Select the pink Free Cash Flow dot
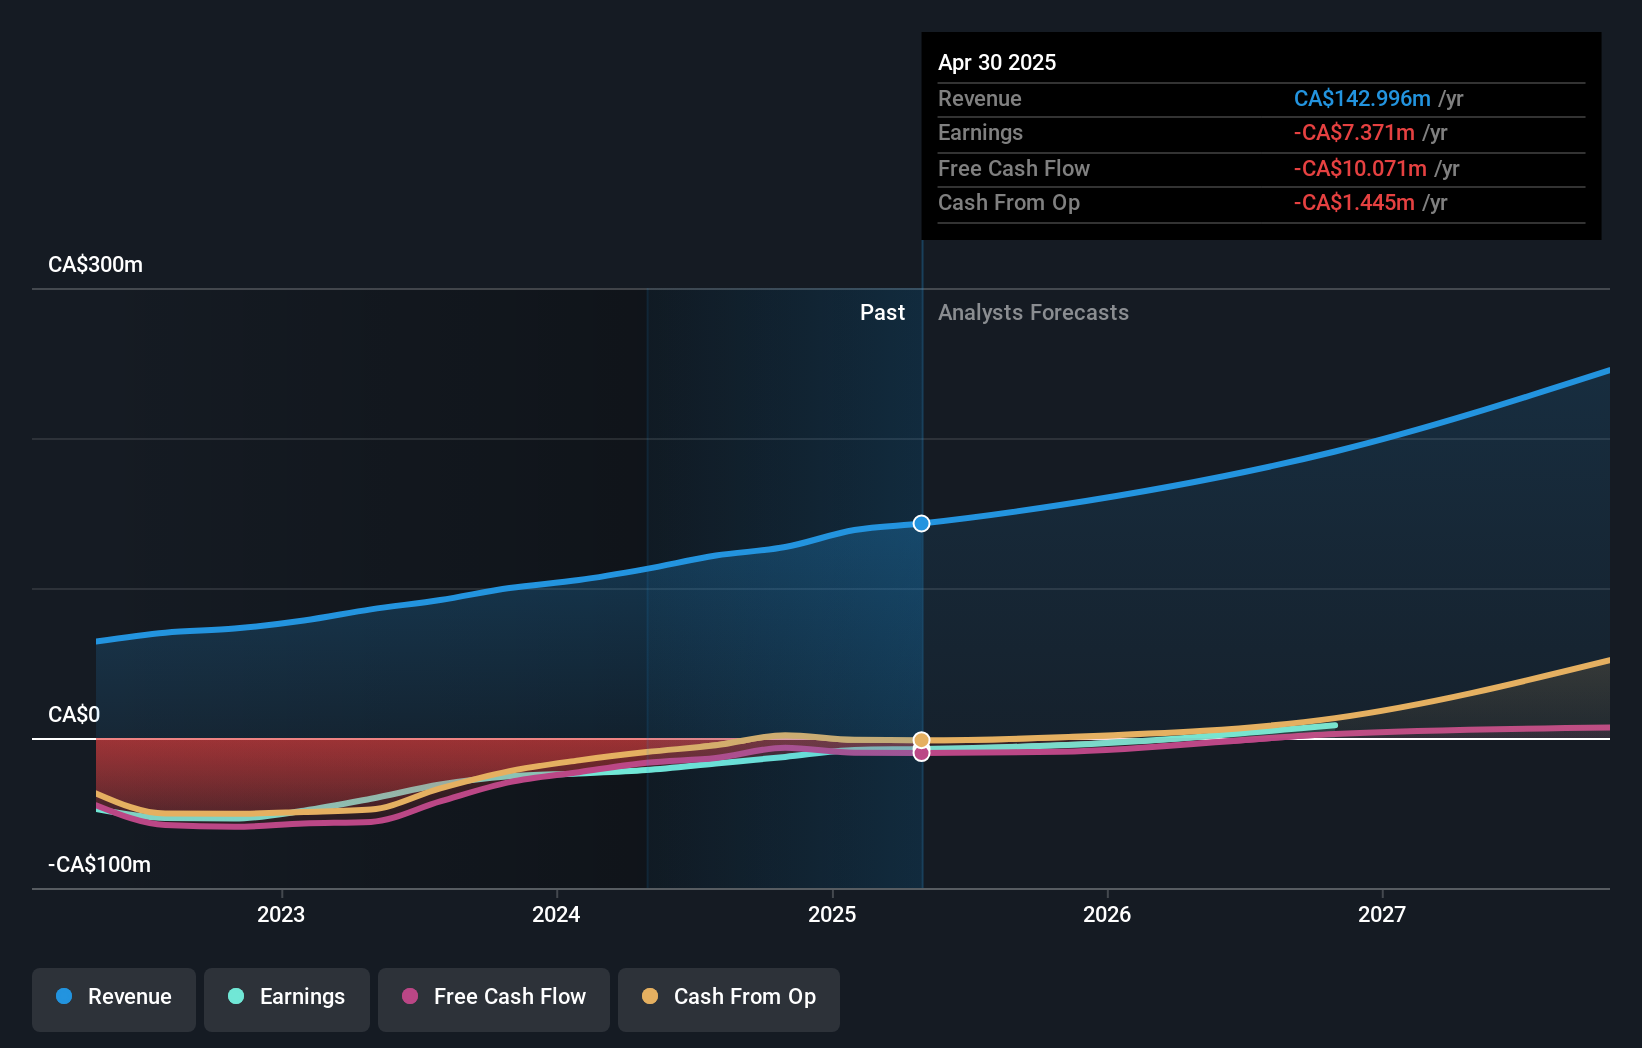Image resolution: width=1642 pixels, height=1048 pixels. point(411,997)
